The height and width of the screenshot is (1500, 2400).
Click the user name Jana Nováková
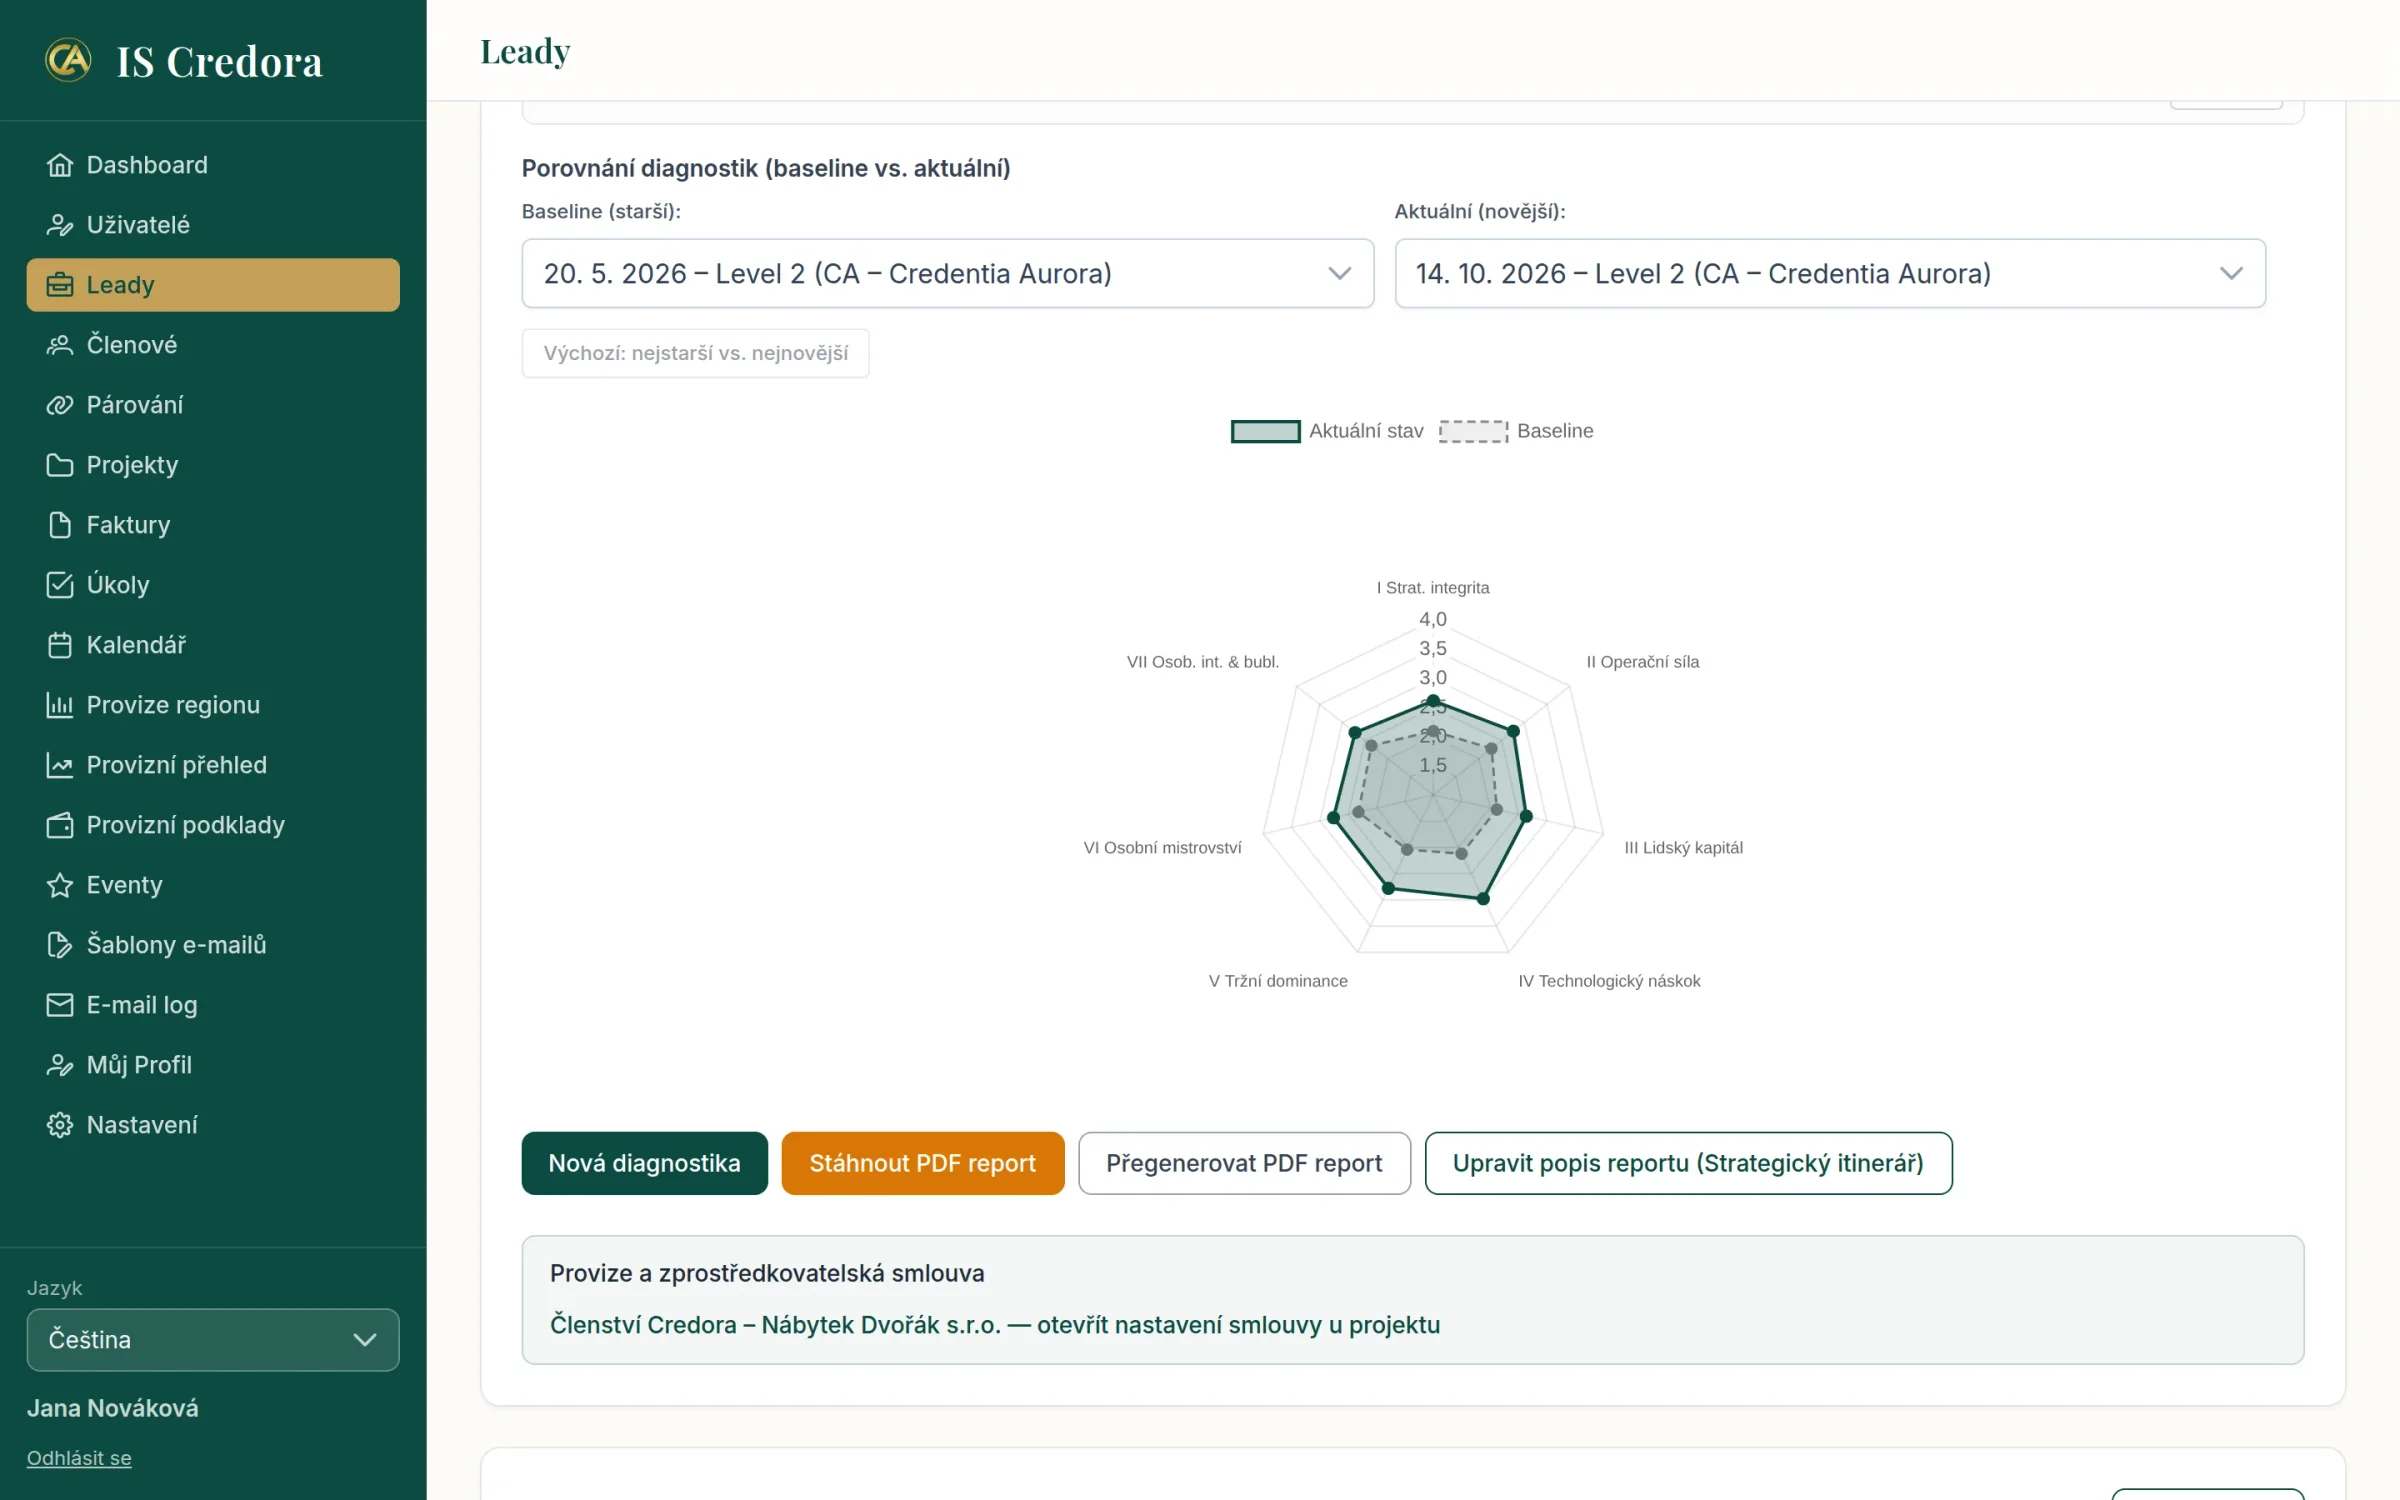click(x=113, y=1408)
